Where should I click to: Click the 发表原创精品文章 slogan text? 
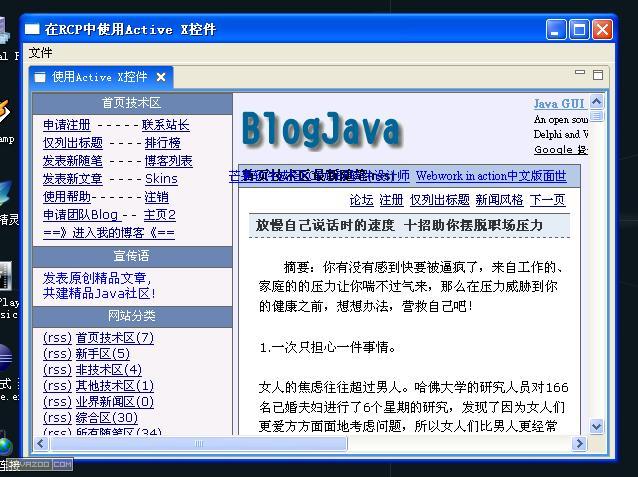click(97, 278)
